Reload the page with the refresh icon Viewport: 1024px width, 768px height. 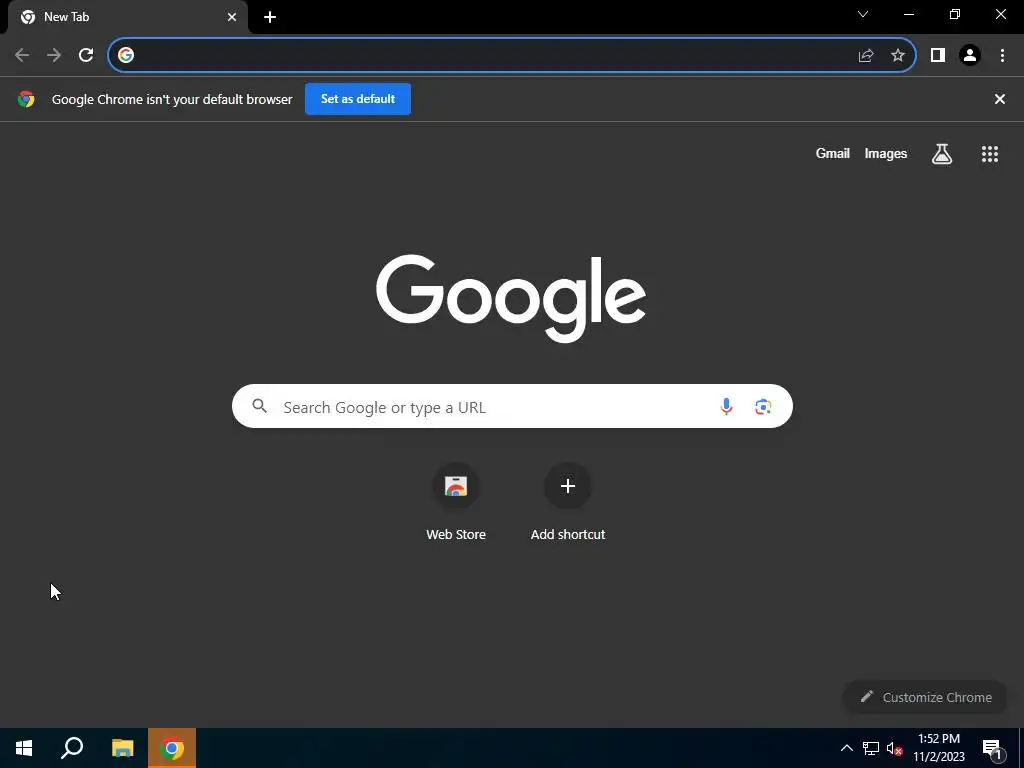pyautogui.click(x=86, y=55)
